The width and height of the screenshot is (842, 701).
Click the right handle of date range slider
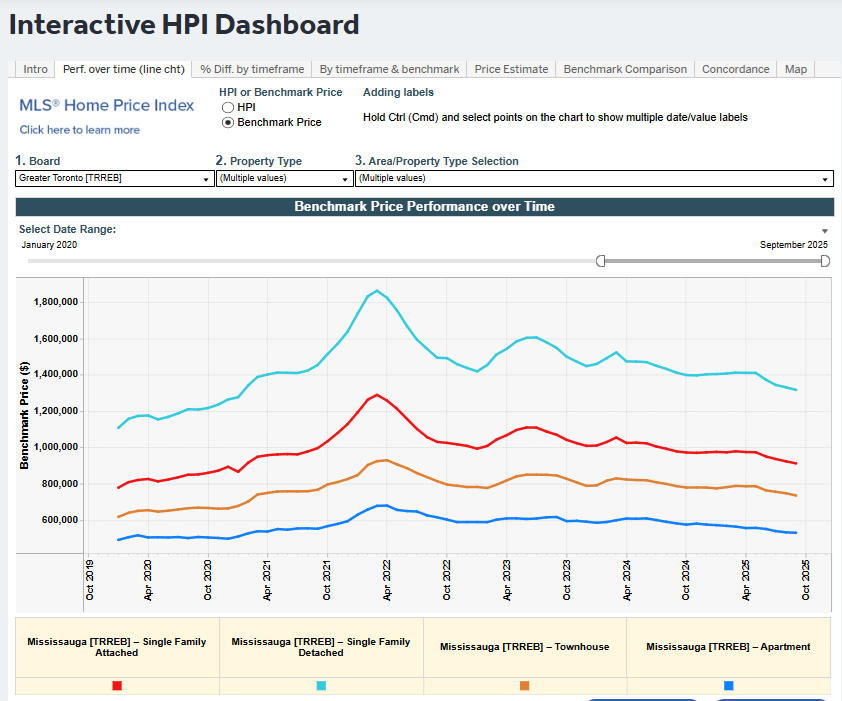click(x=825, y=261)
